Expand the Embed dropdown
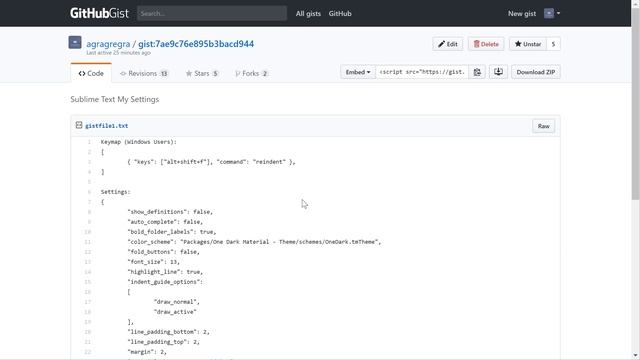 pos(358,72)
